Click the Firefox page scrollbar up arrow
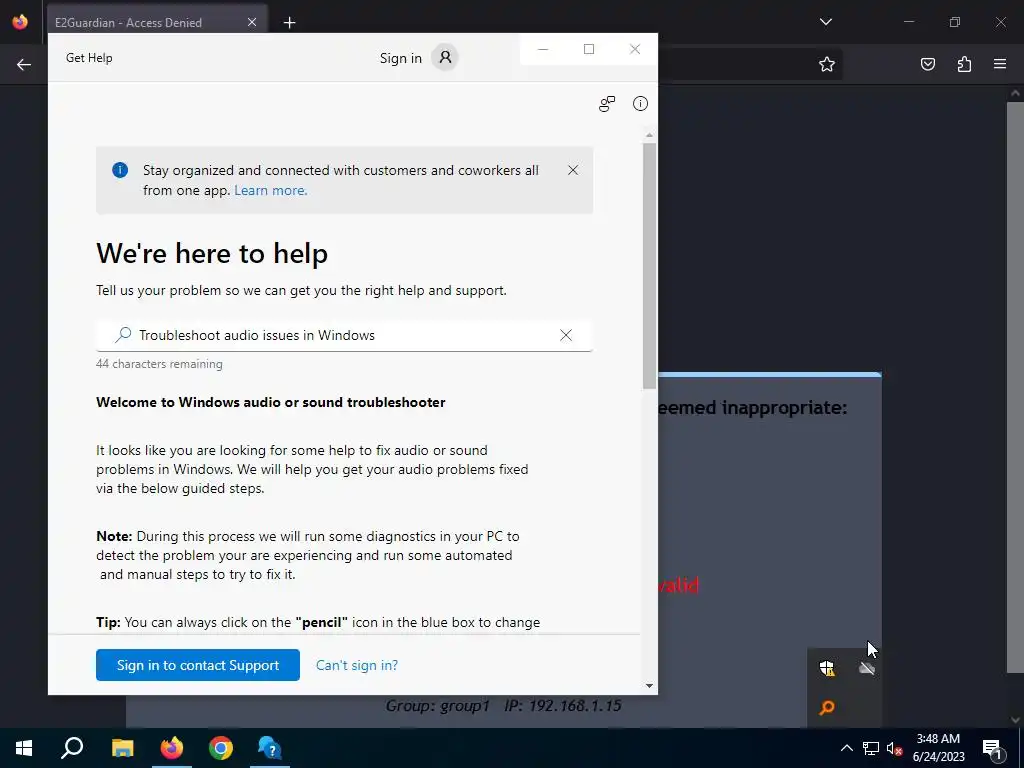The image size is (1024, 768). (1016, 93)
